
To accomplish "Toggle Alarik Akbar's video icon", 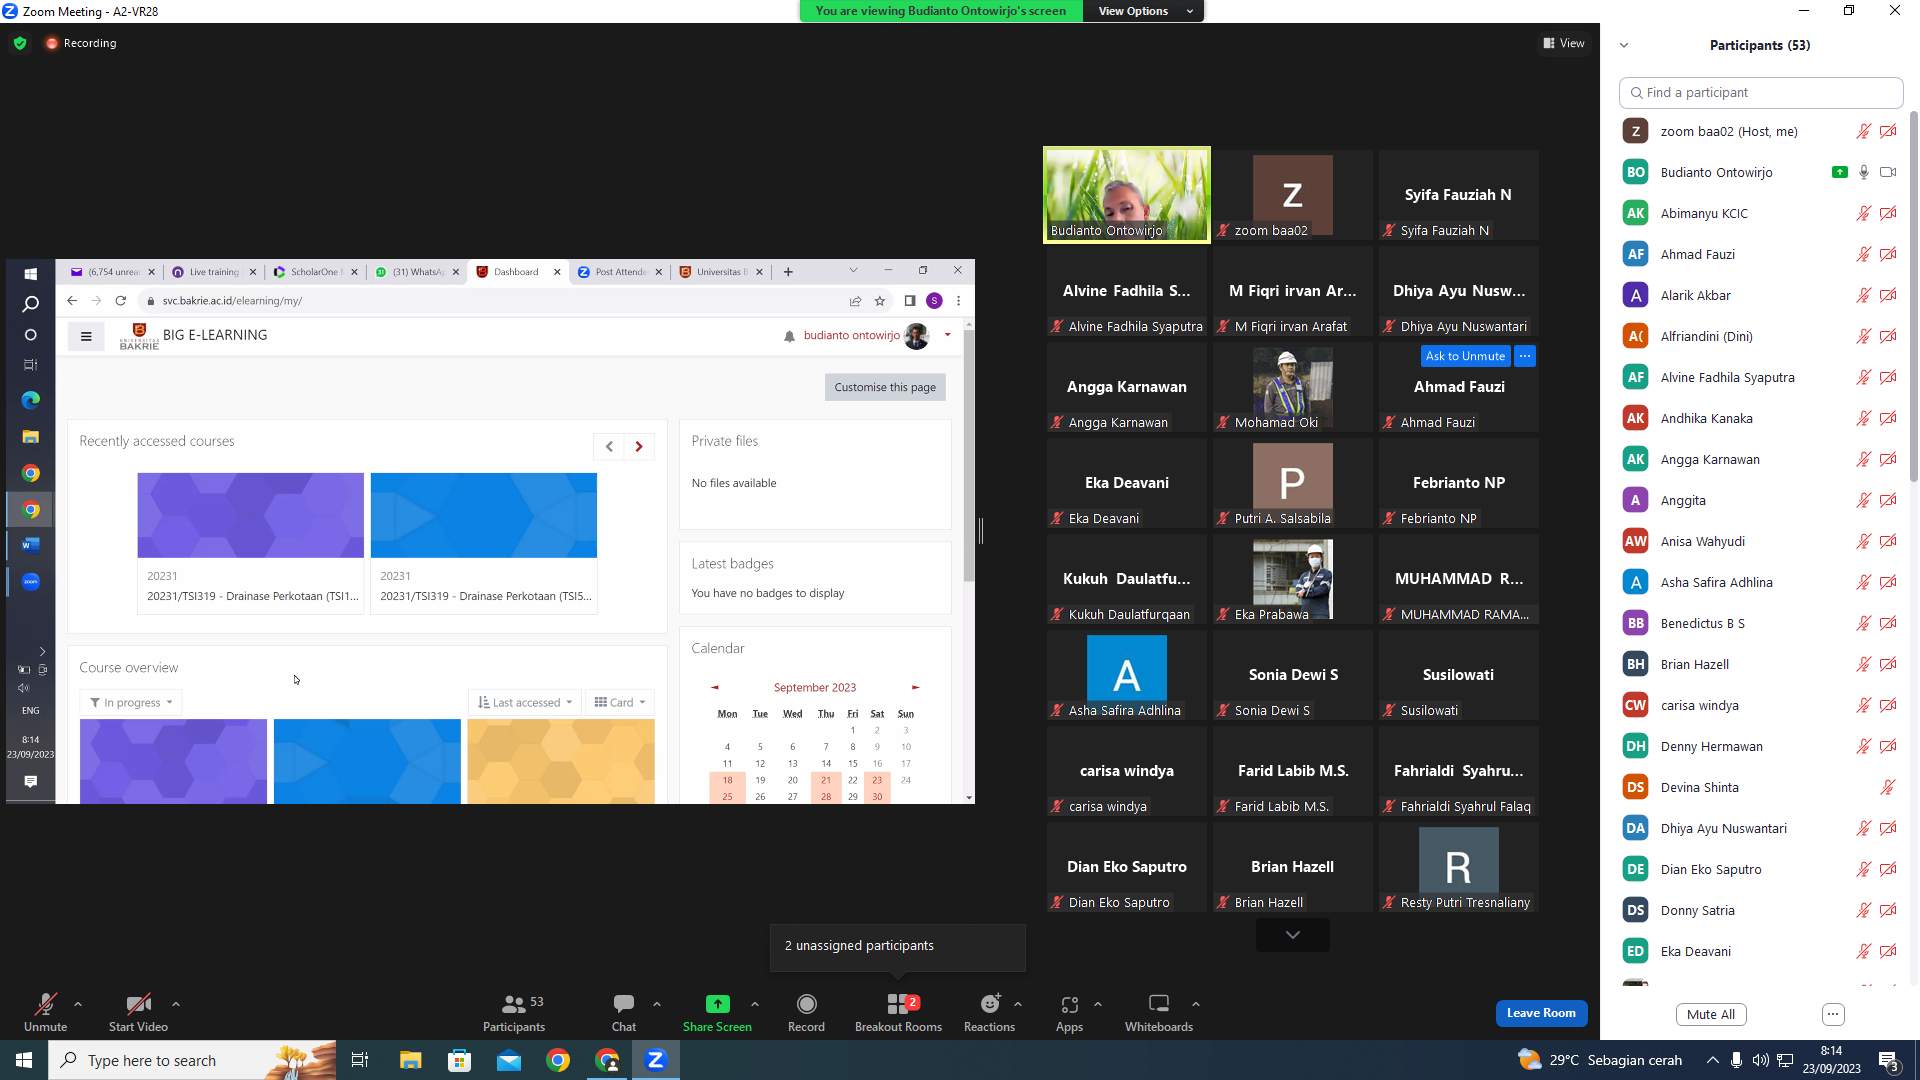I will (1888, 295).
